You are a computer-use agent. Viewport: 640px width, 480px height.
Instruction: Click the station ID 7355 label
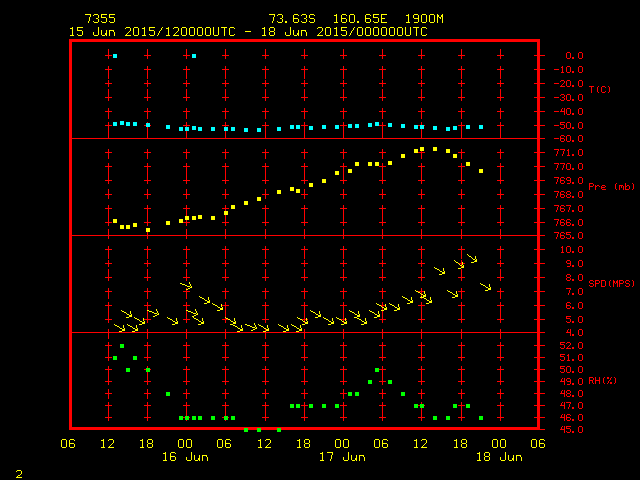(99, 19)
